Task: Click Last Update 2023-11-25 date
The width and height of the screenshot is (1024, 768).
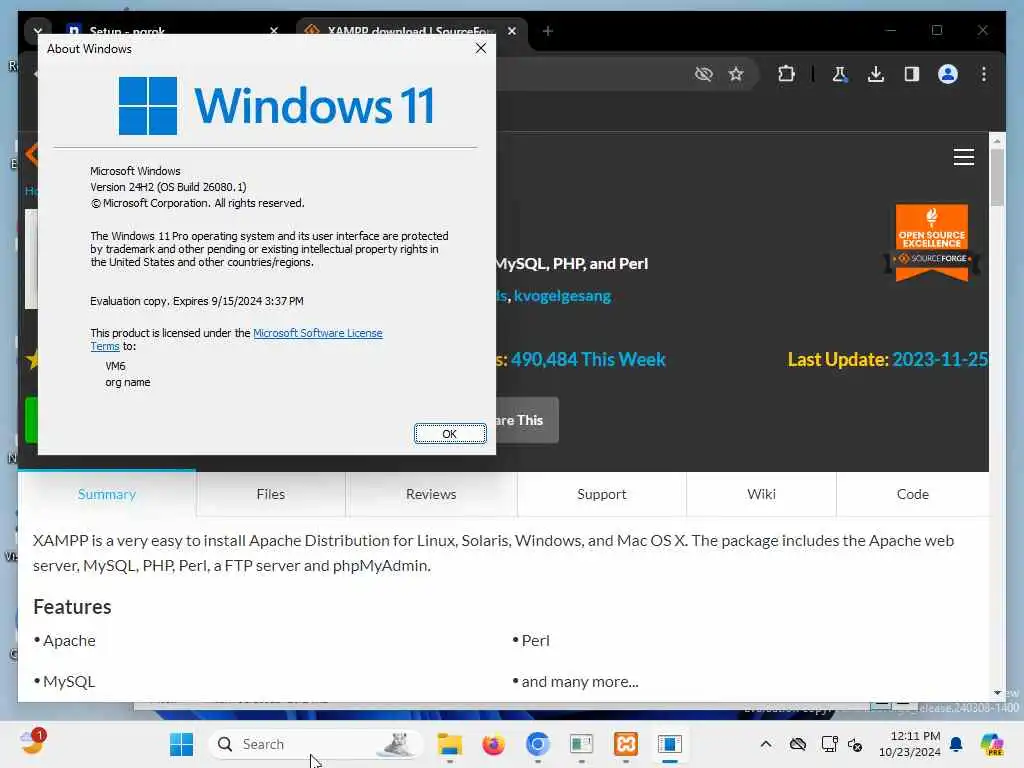Action: coord(939,360)
